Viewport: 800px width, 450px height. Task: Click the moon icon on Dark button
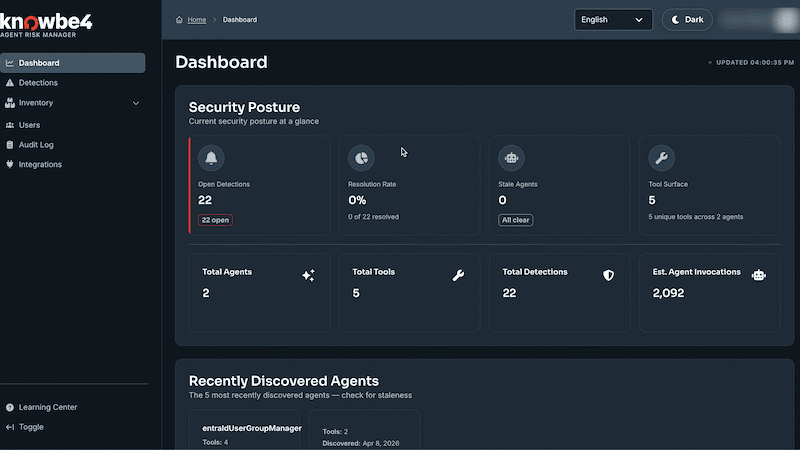point(675,20)
